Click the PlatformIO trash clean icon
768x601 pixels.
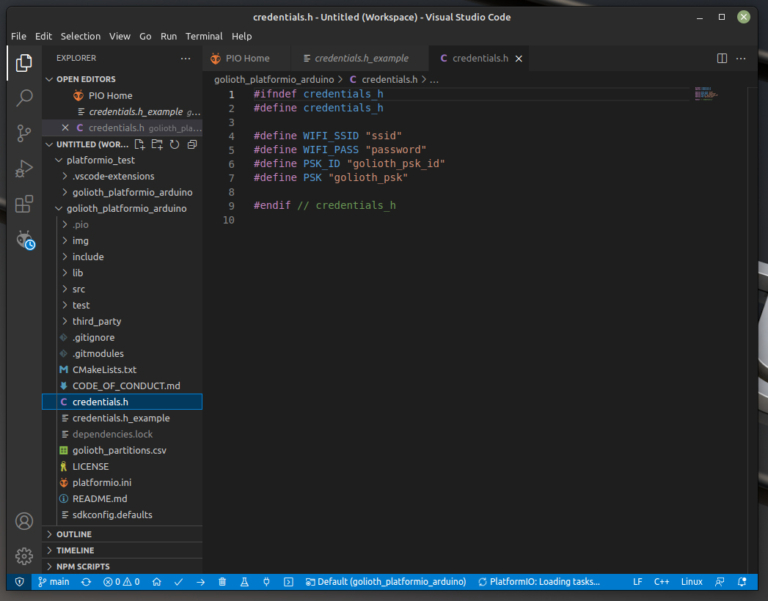pos(222,582)
